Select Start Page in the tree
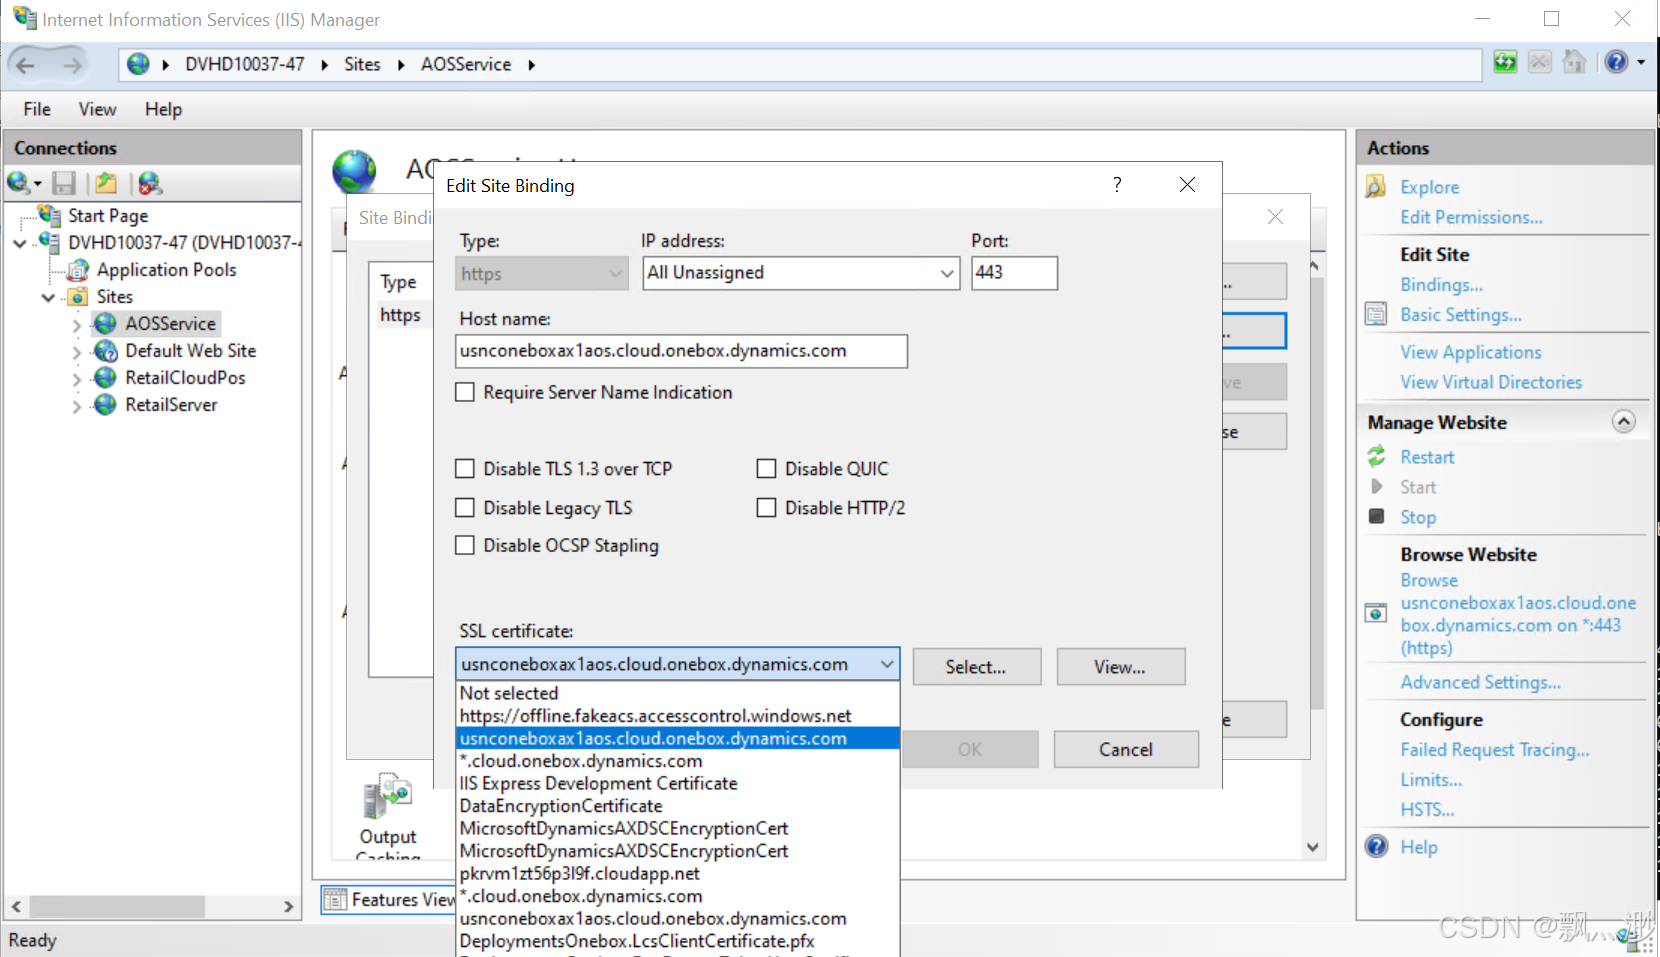 (x=108, y=215)
